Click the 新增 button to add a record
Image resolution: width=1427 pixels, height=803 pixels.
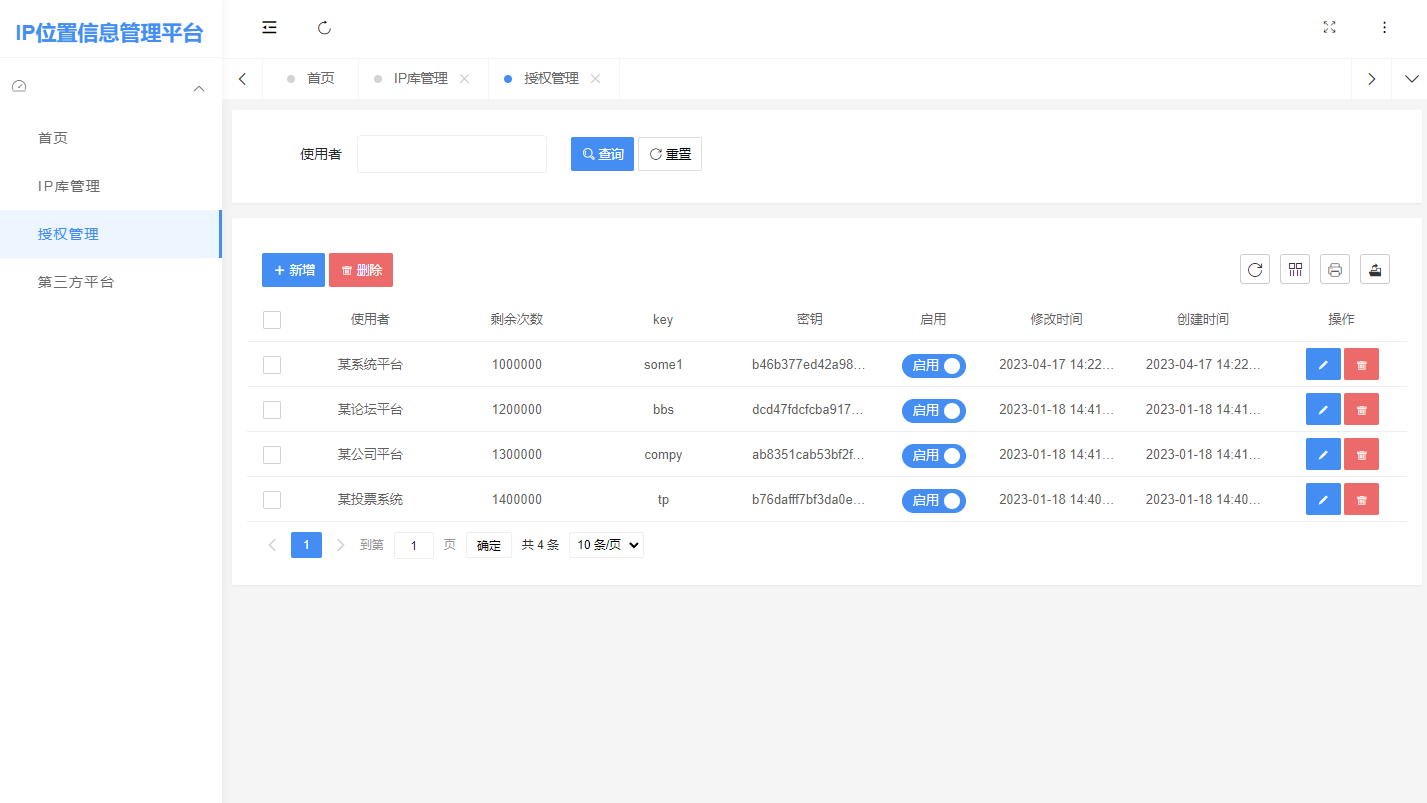[x=293, y=269]
